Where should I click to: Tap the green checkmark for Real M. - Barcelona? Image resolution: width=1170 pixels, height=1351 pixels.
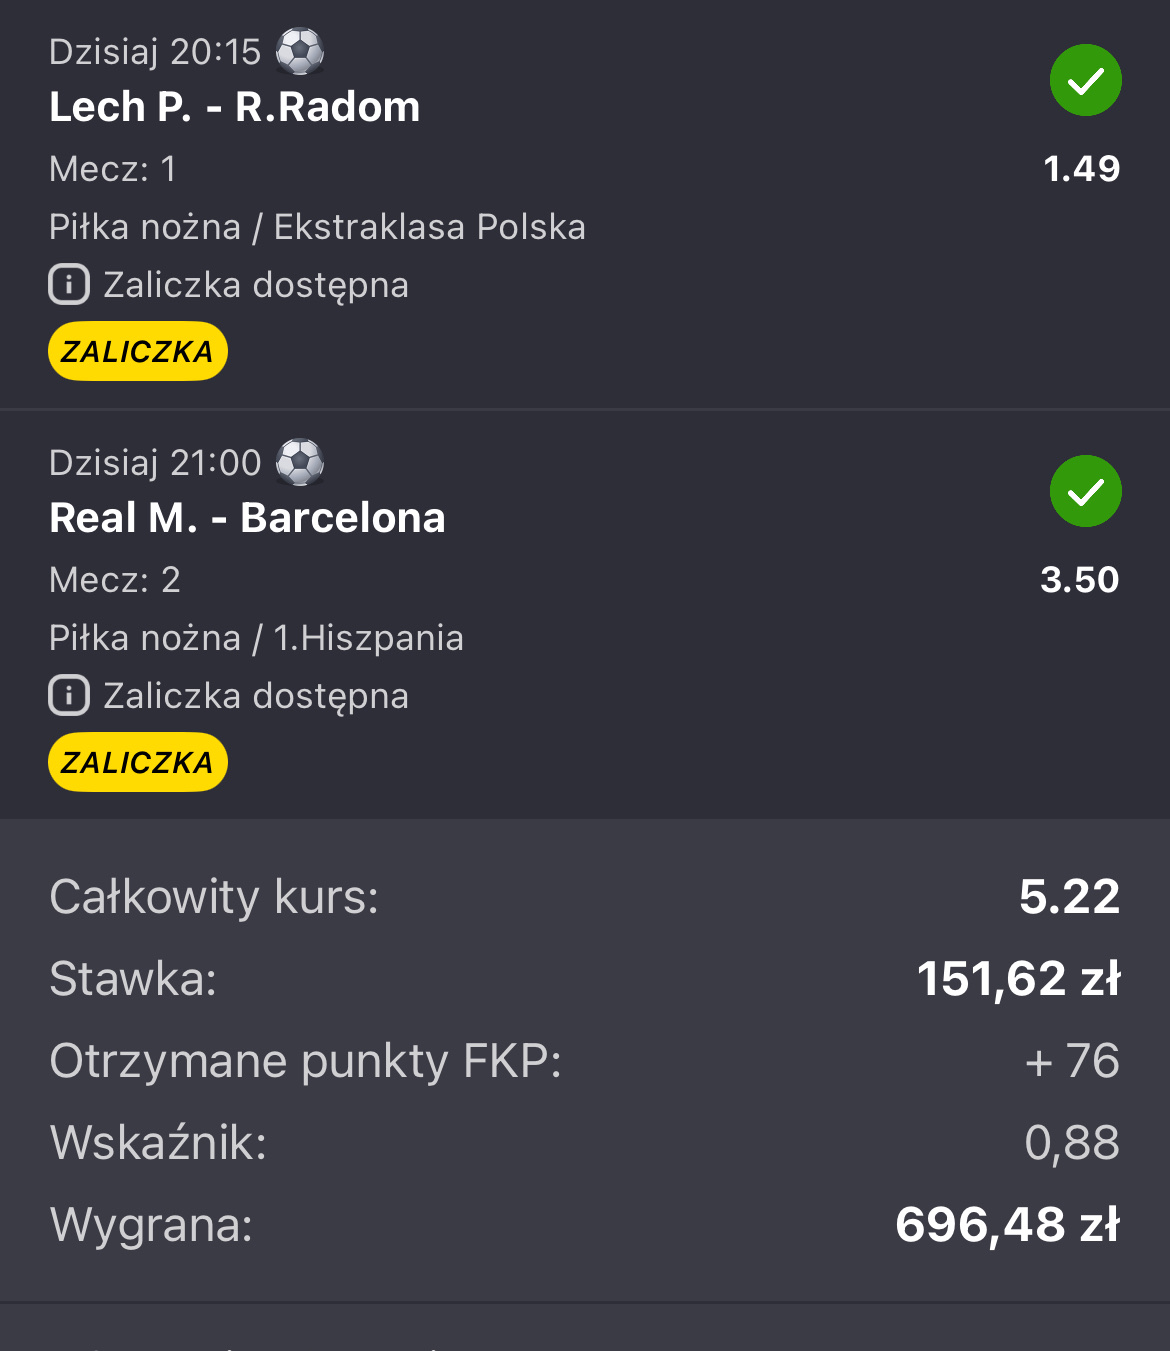point(1085,491)
